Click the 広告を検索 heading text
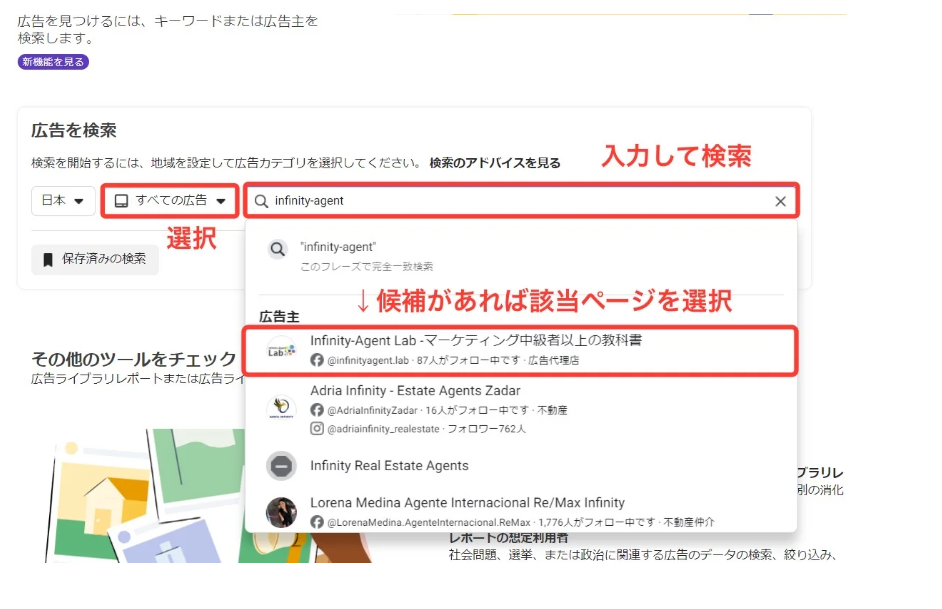Viewport: 942px width, 609px height. tap(74, 130)
